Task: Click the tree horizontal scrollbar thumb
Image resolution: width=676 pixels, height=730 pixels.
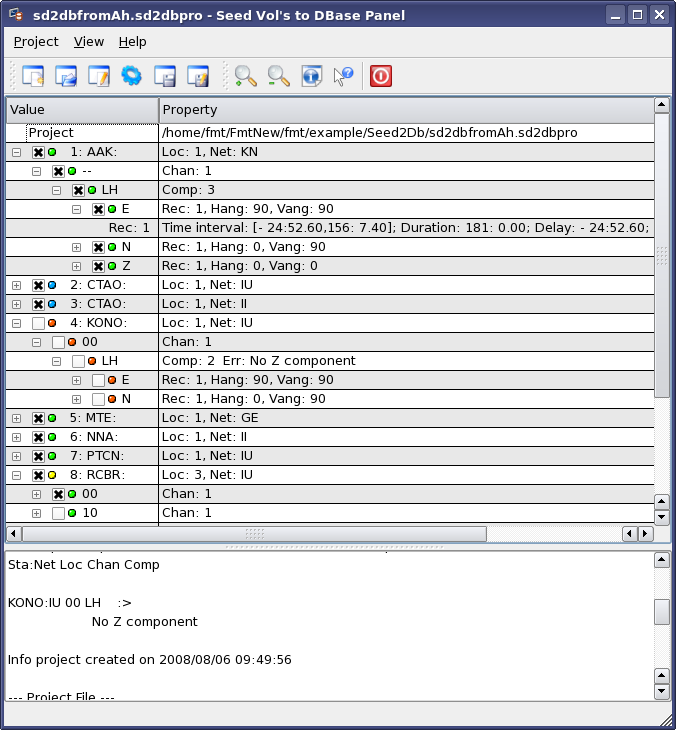Action: (254, 534)
